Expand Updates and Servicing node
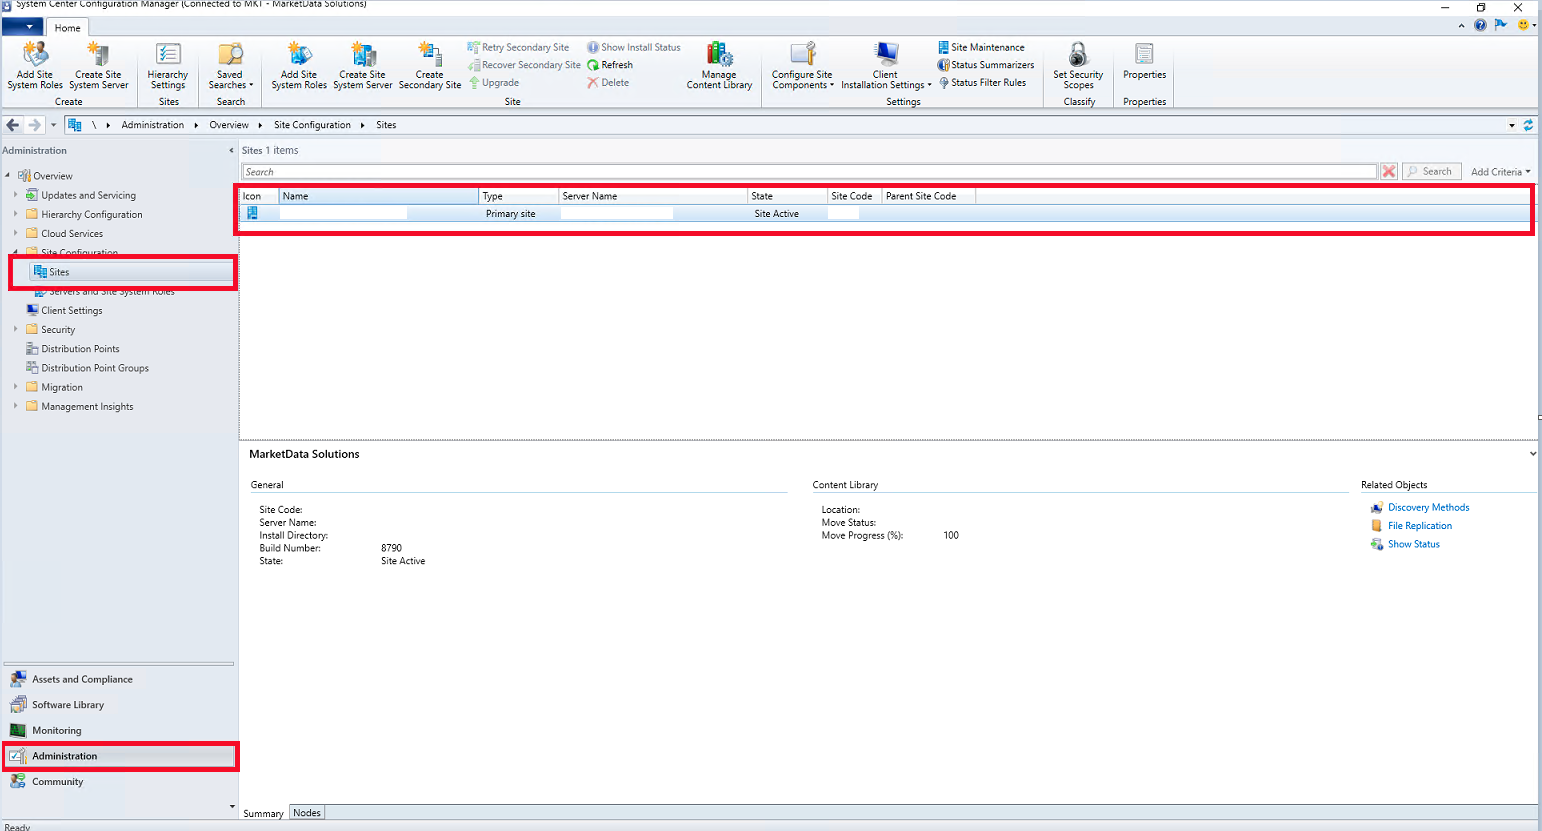1542x831 pixels. point(15,195)
